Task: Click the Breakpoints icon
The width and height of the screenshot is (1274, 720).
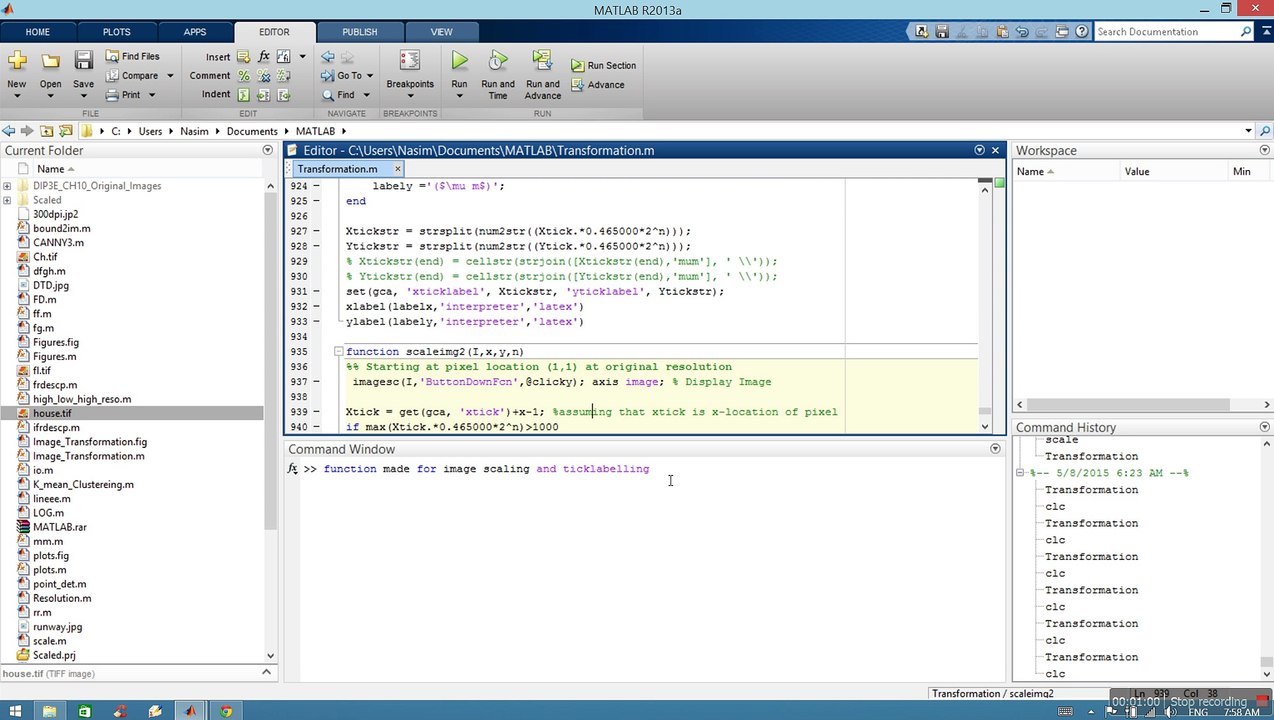Action: click(x=410, y=62)
